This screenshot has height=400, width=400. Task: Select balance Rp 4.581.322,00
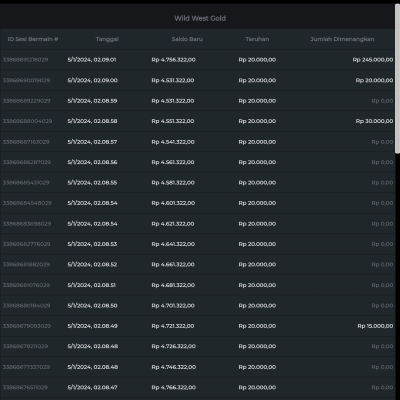tap(173, 183)
